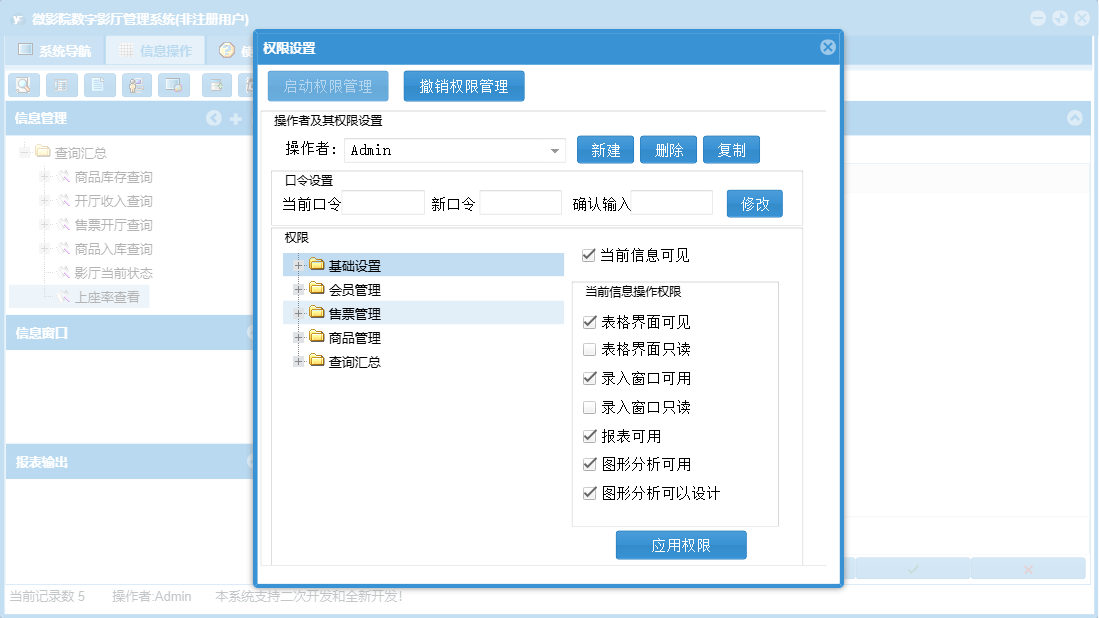Switch to the 信息操作 tab

pyautogui.click(x=156, y=50)
